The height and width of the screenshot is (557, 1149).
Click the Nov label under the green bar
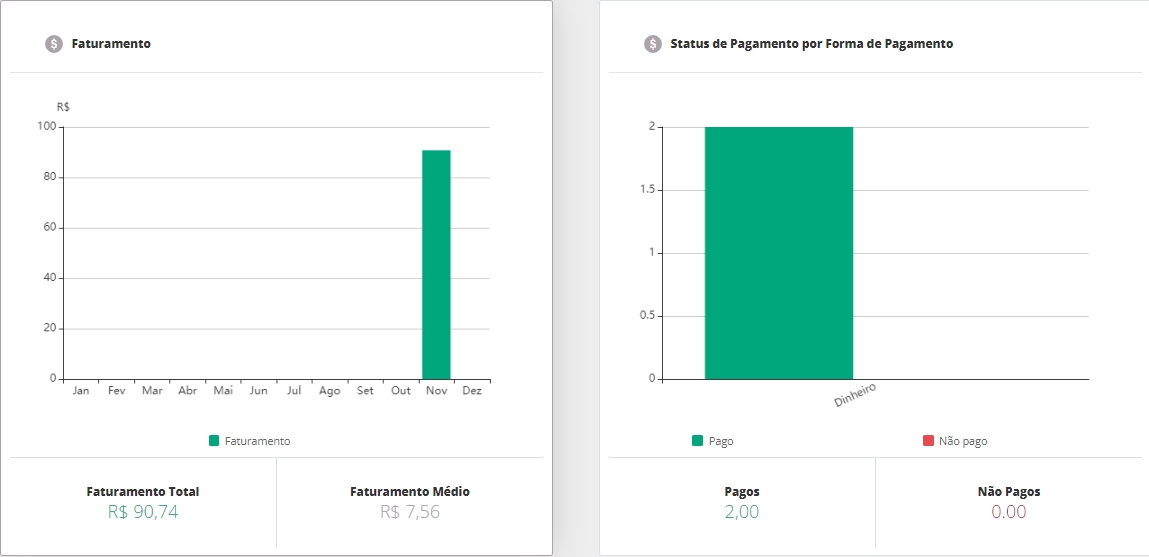click(x=436, y=391)
